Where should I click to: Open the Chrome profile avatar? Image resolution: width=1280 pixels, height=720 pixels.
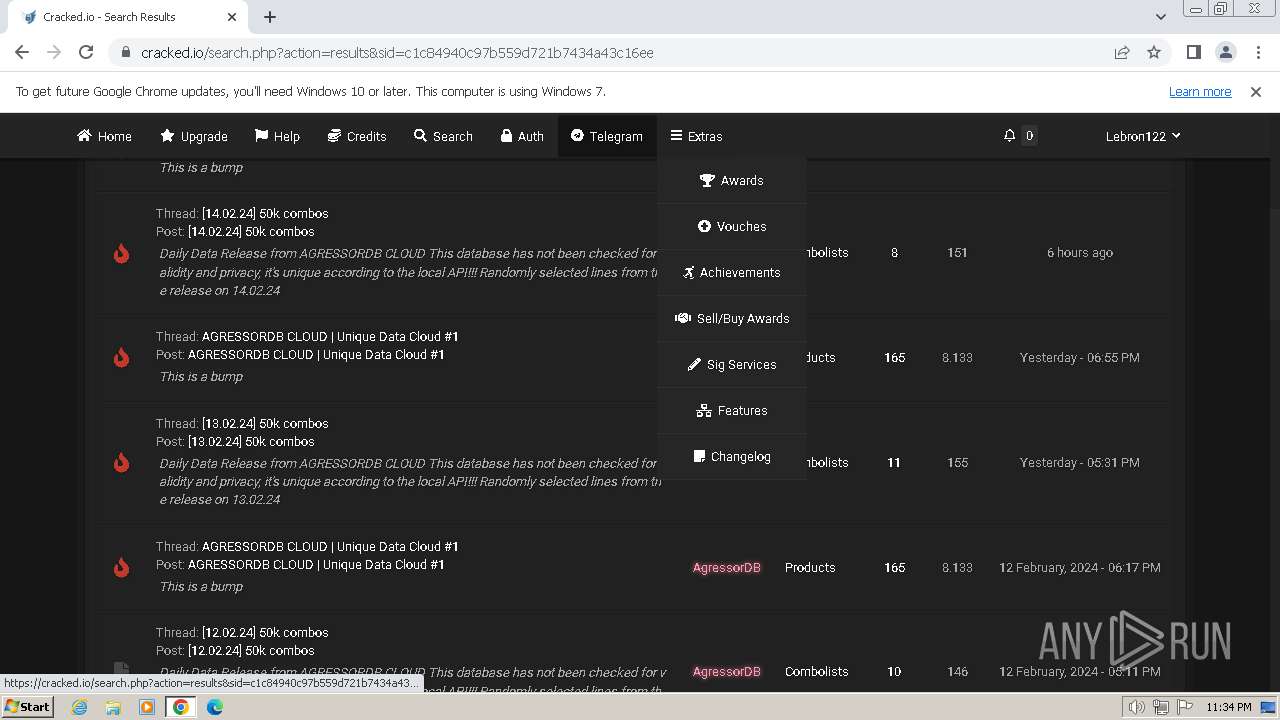coord(1225,52)
